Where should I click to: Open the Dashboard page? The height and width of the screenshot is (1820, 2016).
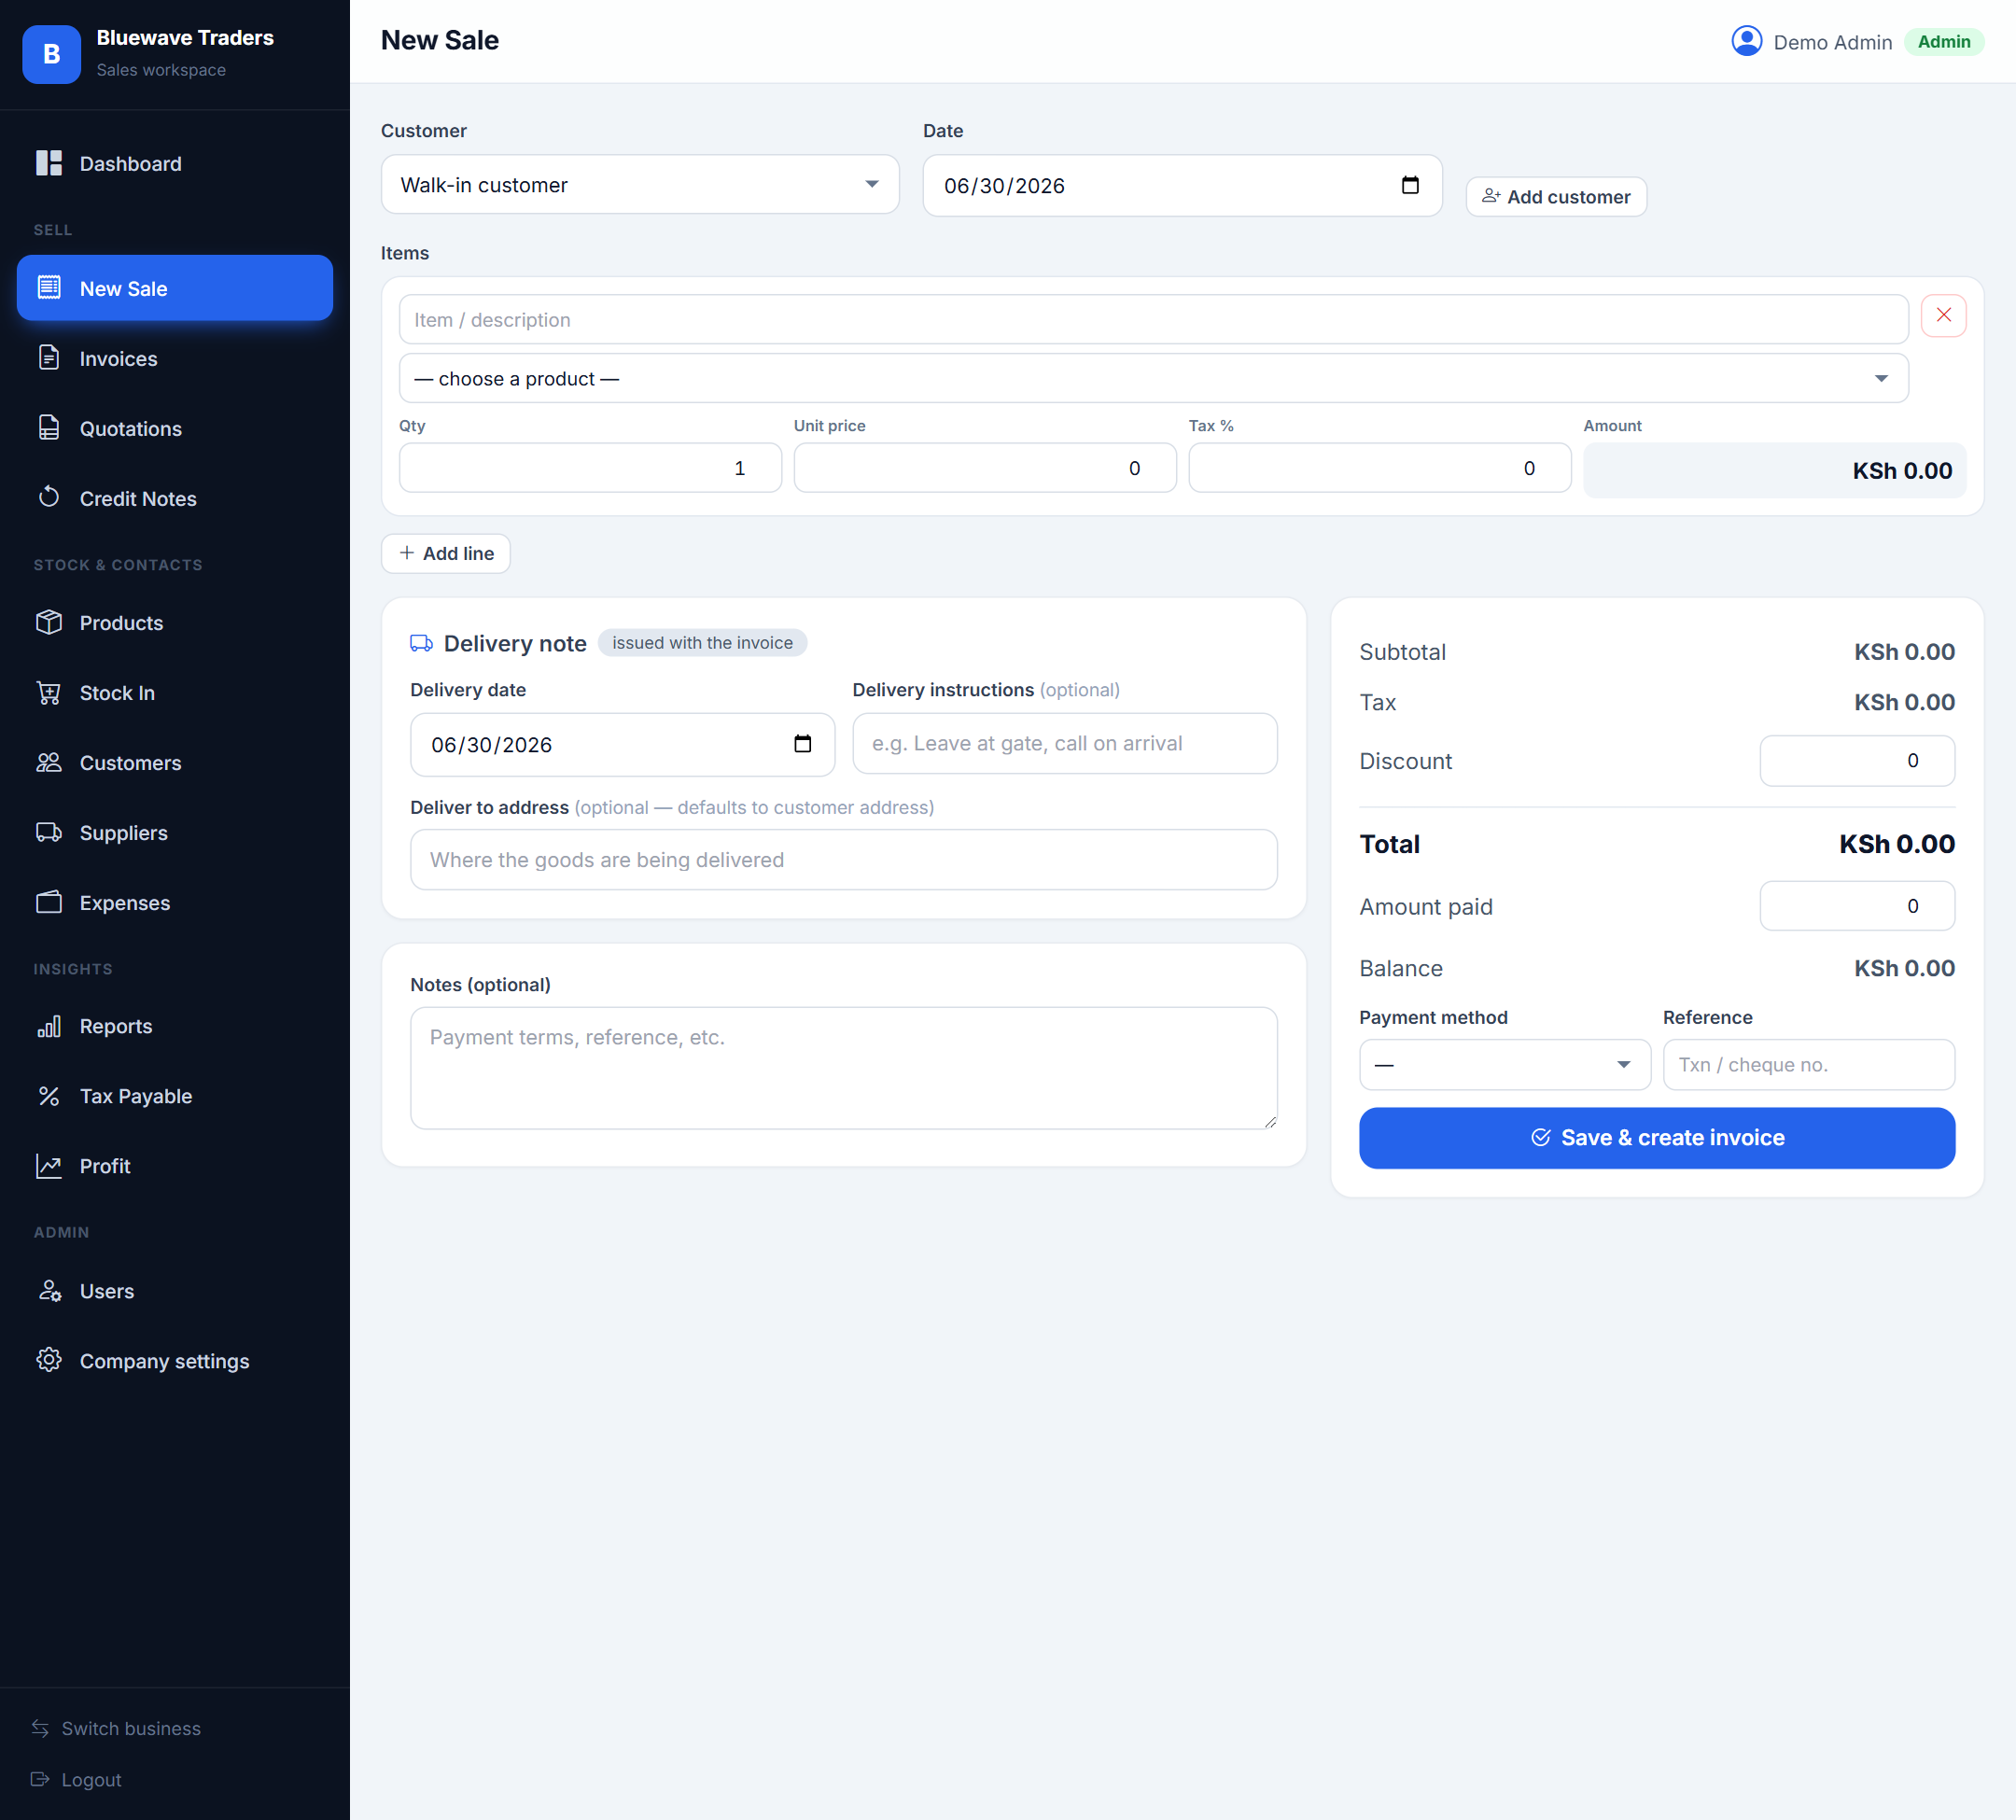pos(175,163)
